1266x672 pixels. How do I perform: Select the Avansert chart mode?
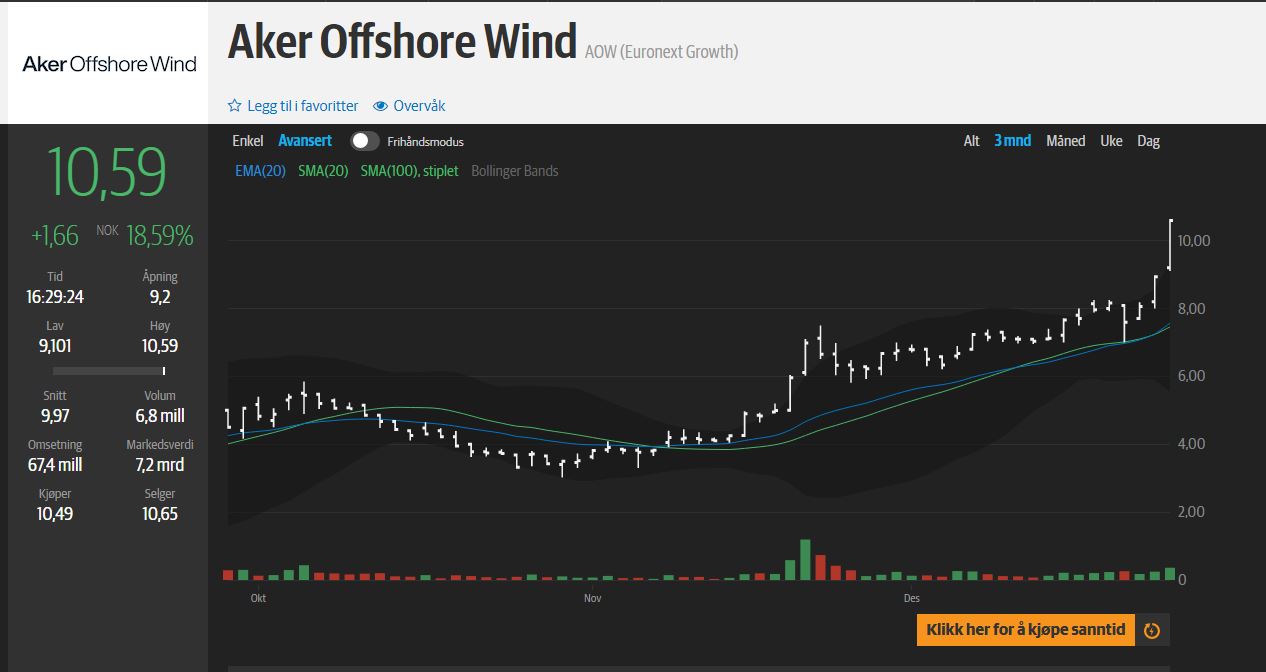click(x=305, y=141)
